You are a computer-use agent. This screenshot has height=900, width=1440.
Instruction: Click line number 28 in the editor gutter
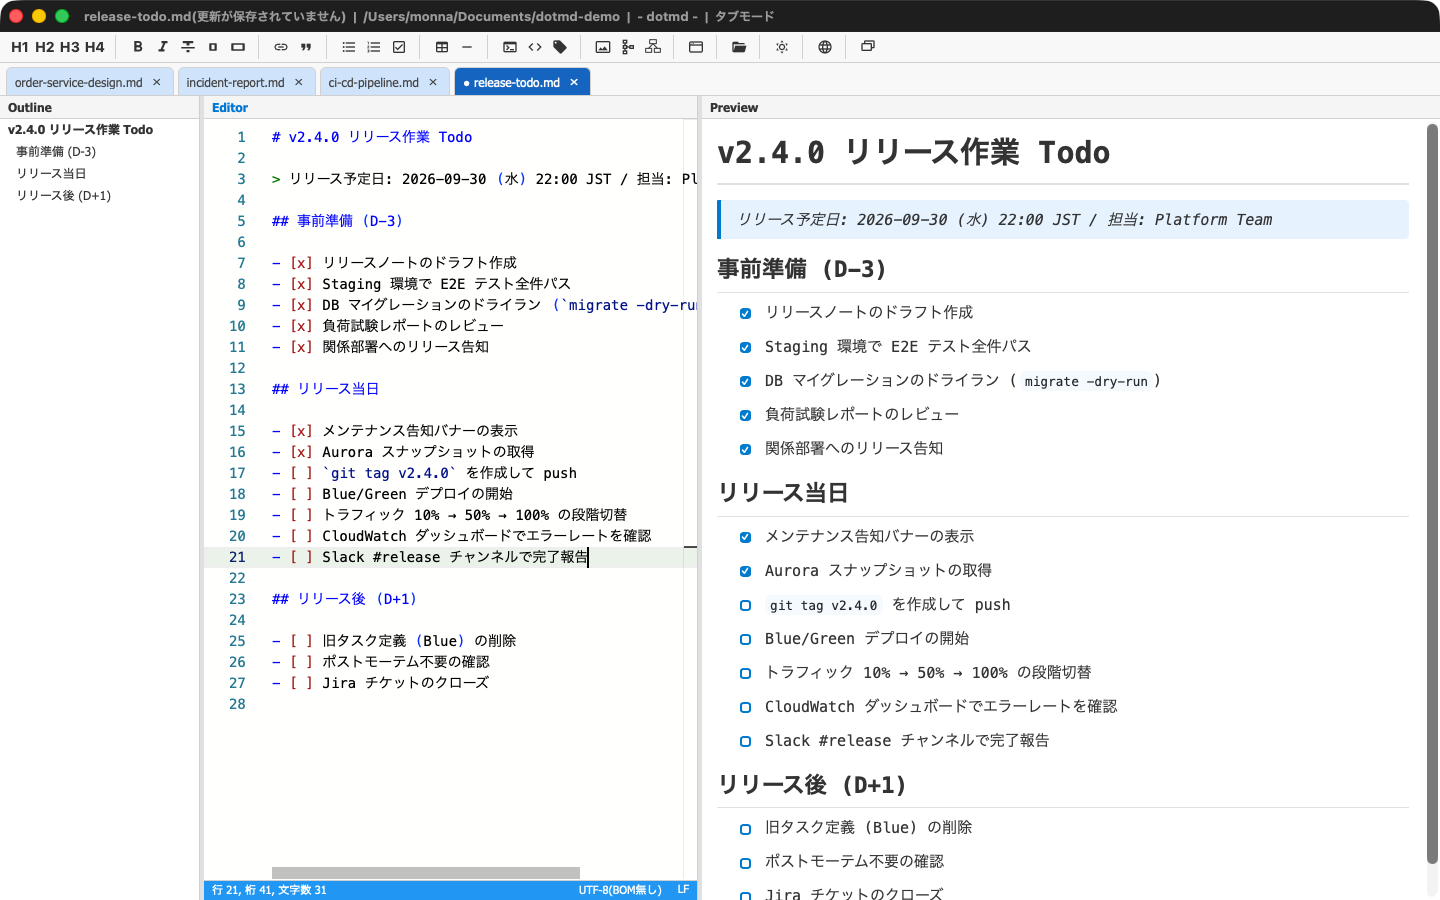(x=237, y=704)
